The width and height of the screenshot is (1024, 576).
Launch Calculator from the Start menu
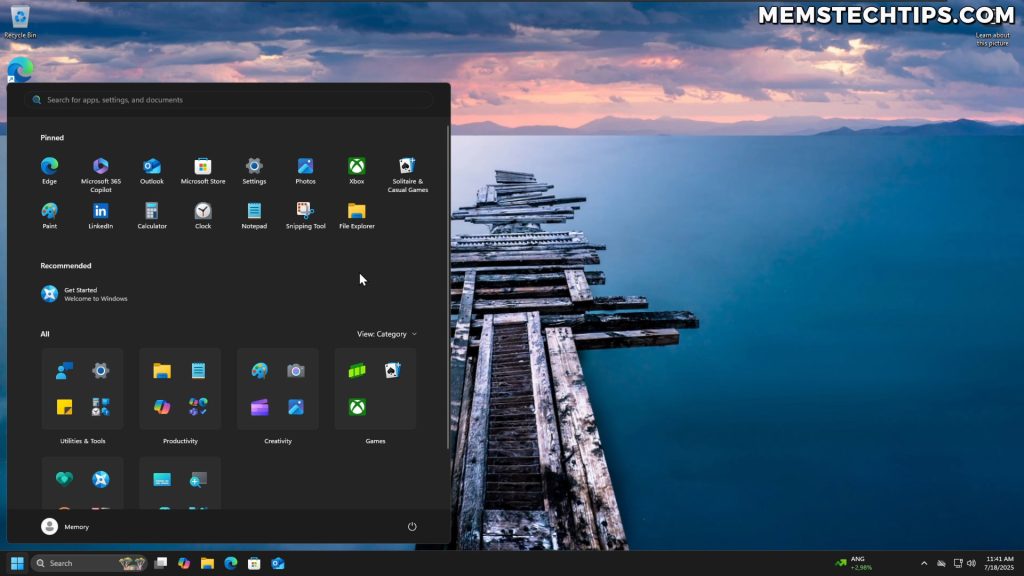point(152,212)
